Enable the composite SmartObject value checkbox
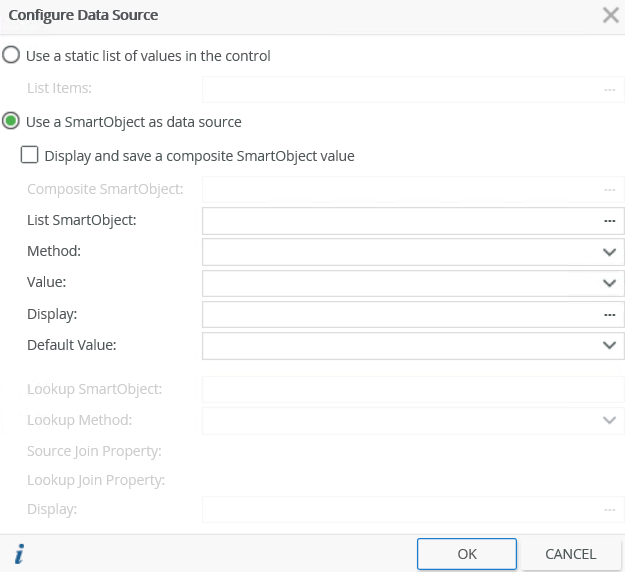 coord(30,156)
